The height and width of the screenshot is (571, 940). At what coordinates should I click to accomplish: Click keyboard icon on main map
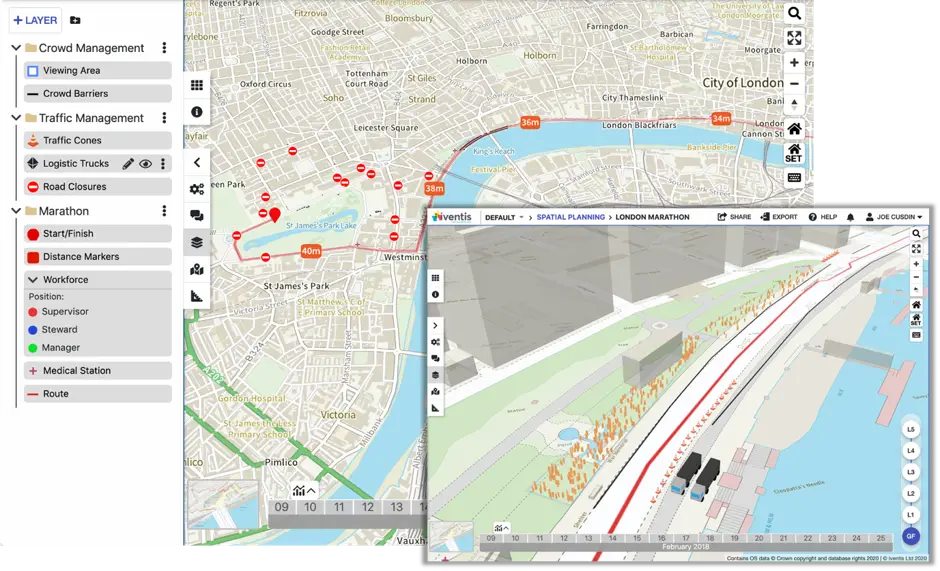[794, 178]
